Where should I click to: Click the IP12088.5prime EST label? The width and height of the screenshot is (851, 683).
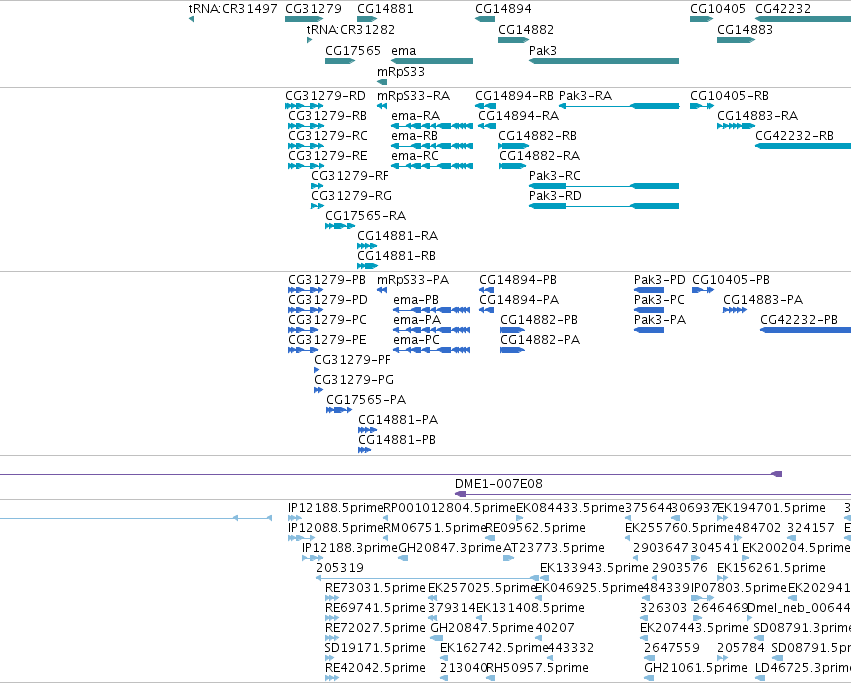336,528
